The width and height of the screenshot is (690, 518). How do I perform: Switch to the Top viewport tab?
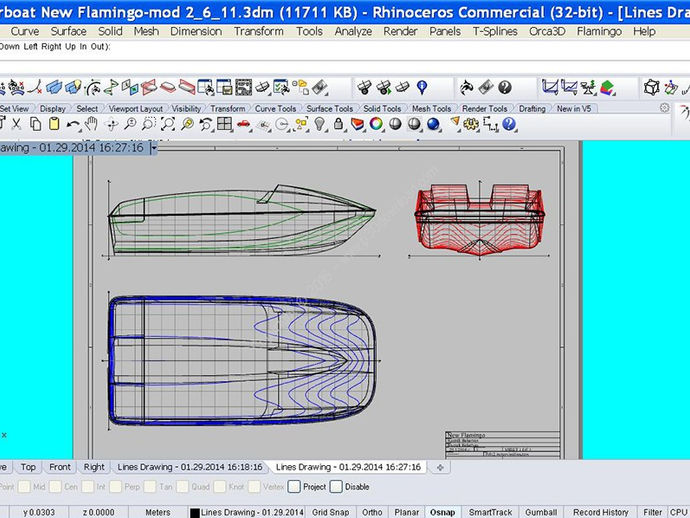(28, 467)
